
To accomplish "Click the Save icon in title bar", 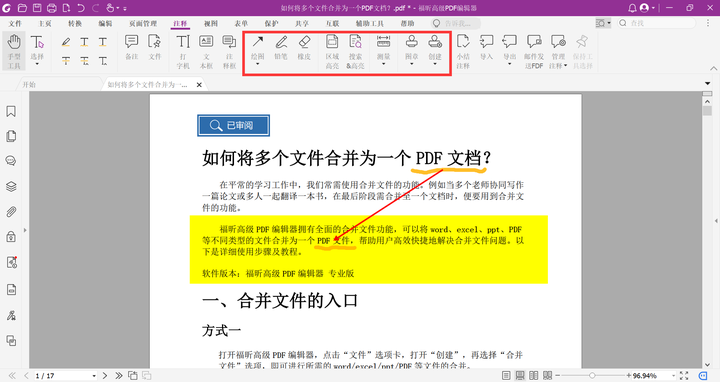I will pos(37,8).
